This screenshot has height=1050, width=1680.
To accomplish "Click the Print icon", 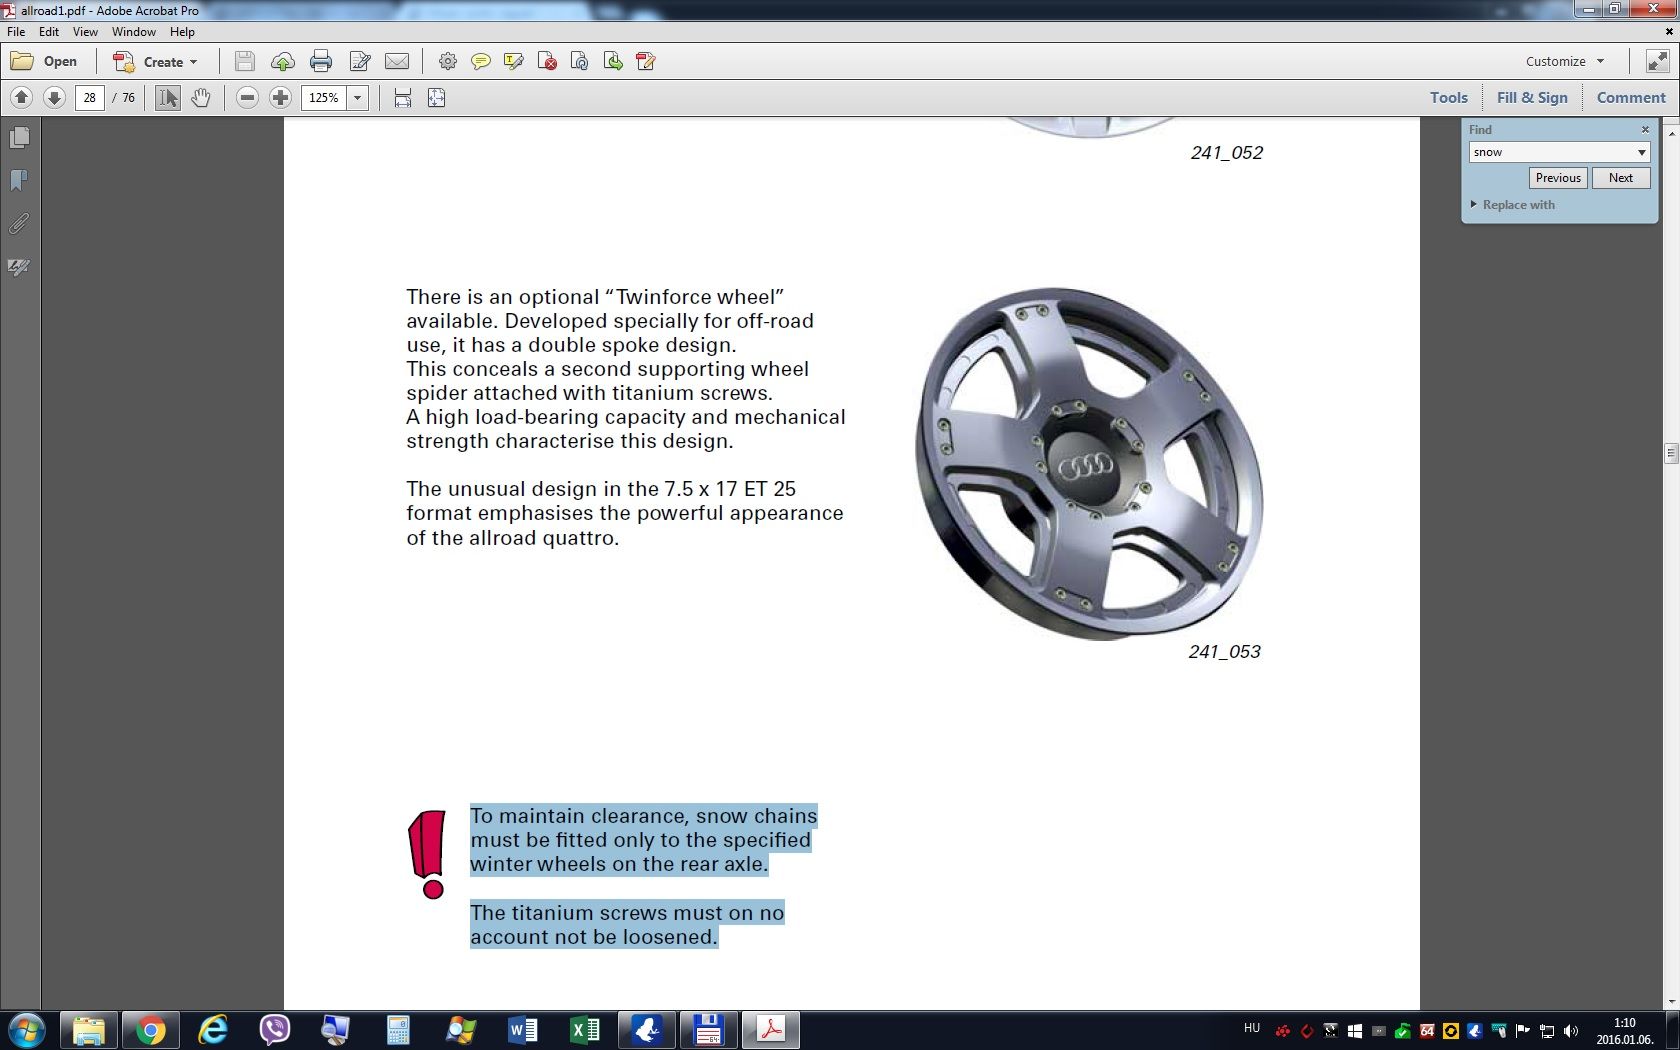I will [321, 61].
